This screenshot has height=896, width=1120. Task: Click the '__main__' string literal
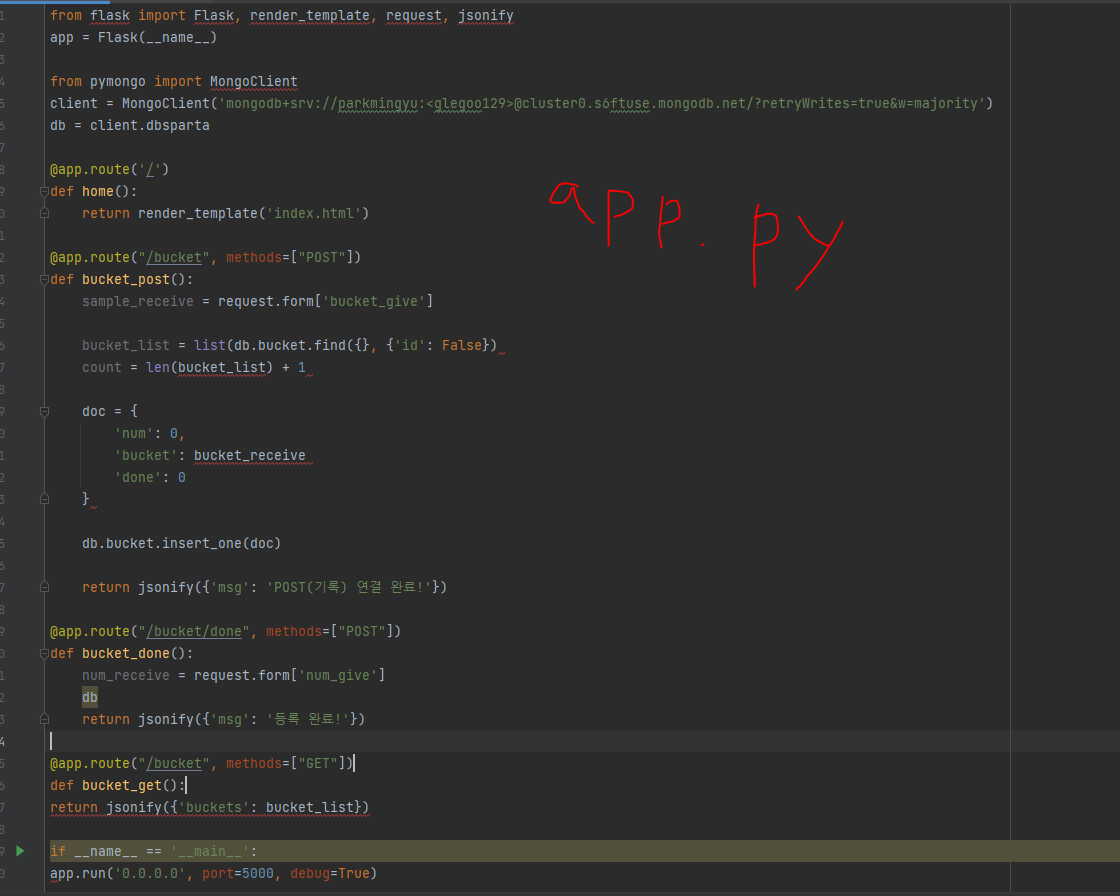[210, 852]
